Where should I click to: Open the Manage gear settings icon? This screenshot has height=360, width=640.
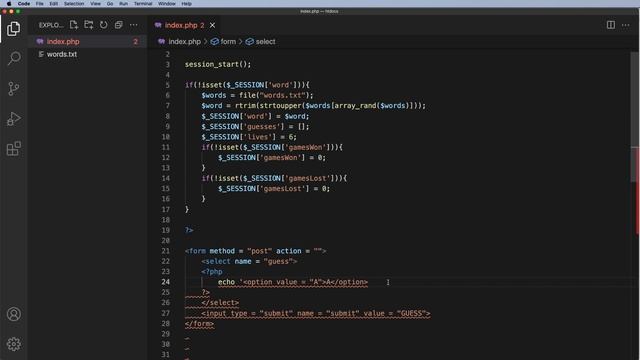click(x=13, y=344)
